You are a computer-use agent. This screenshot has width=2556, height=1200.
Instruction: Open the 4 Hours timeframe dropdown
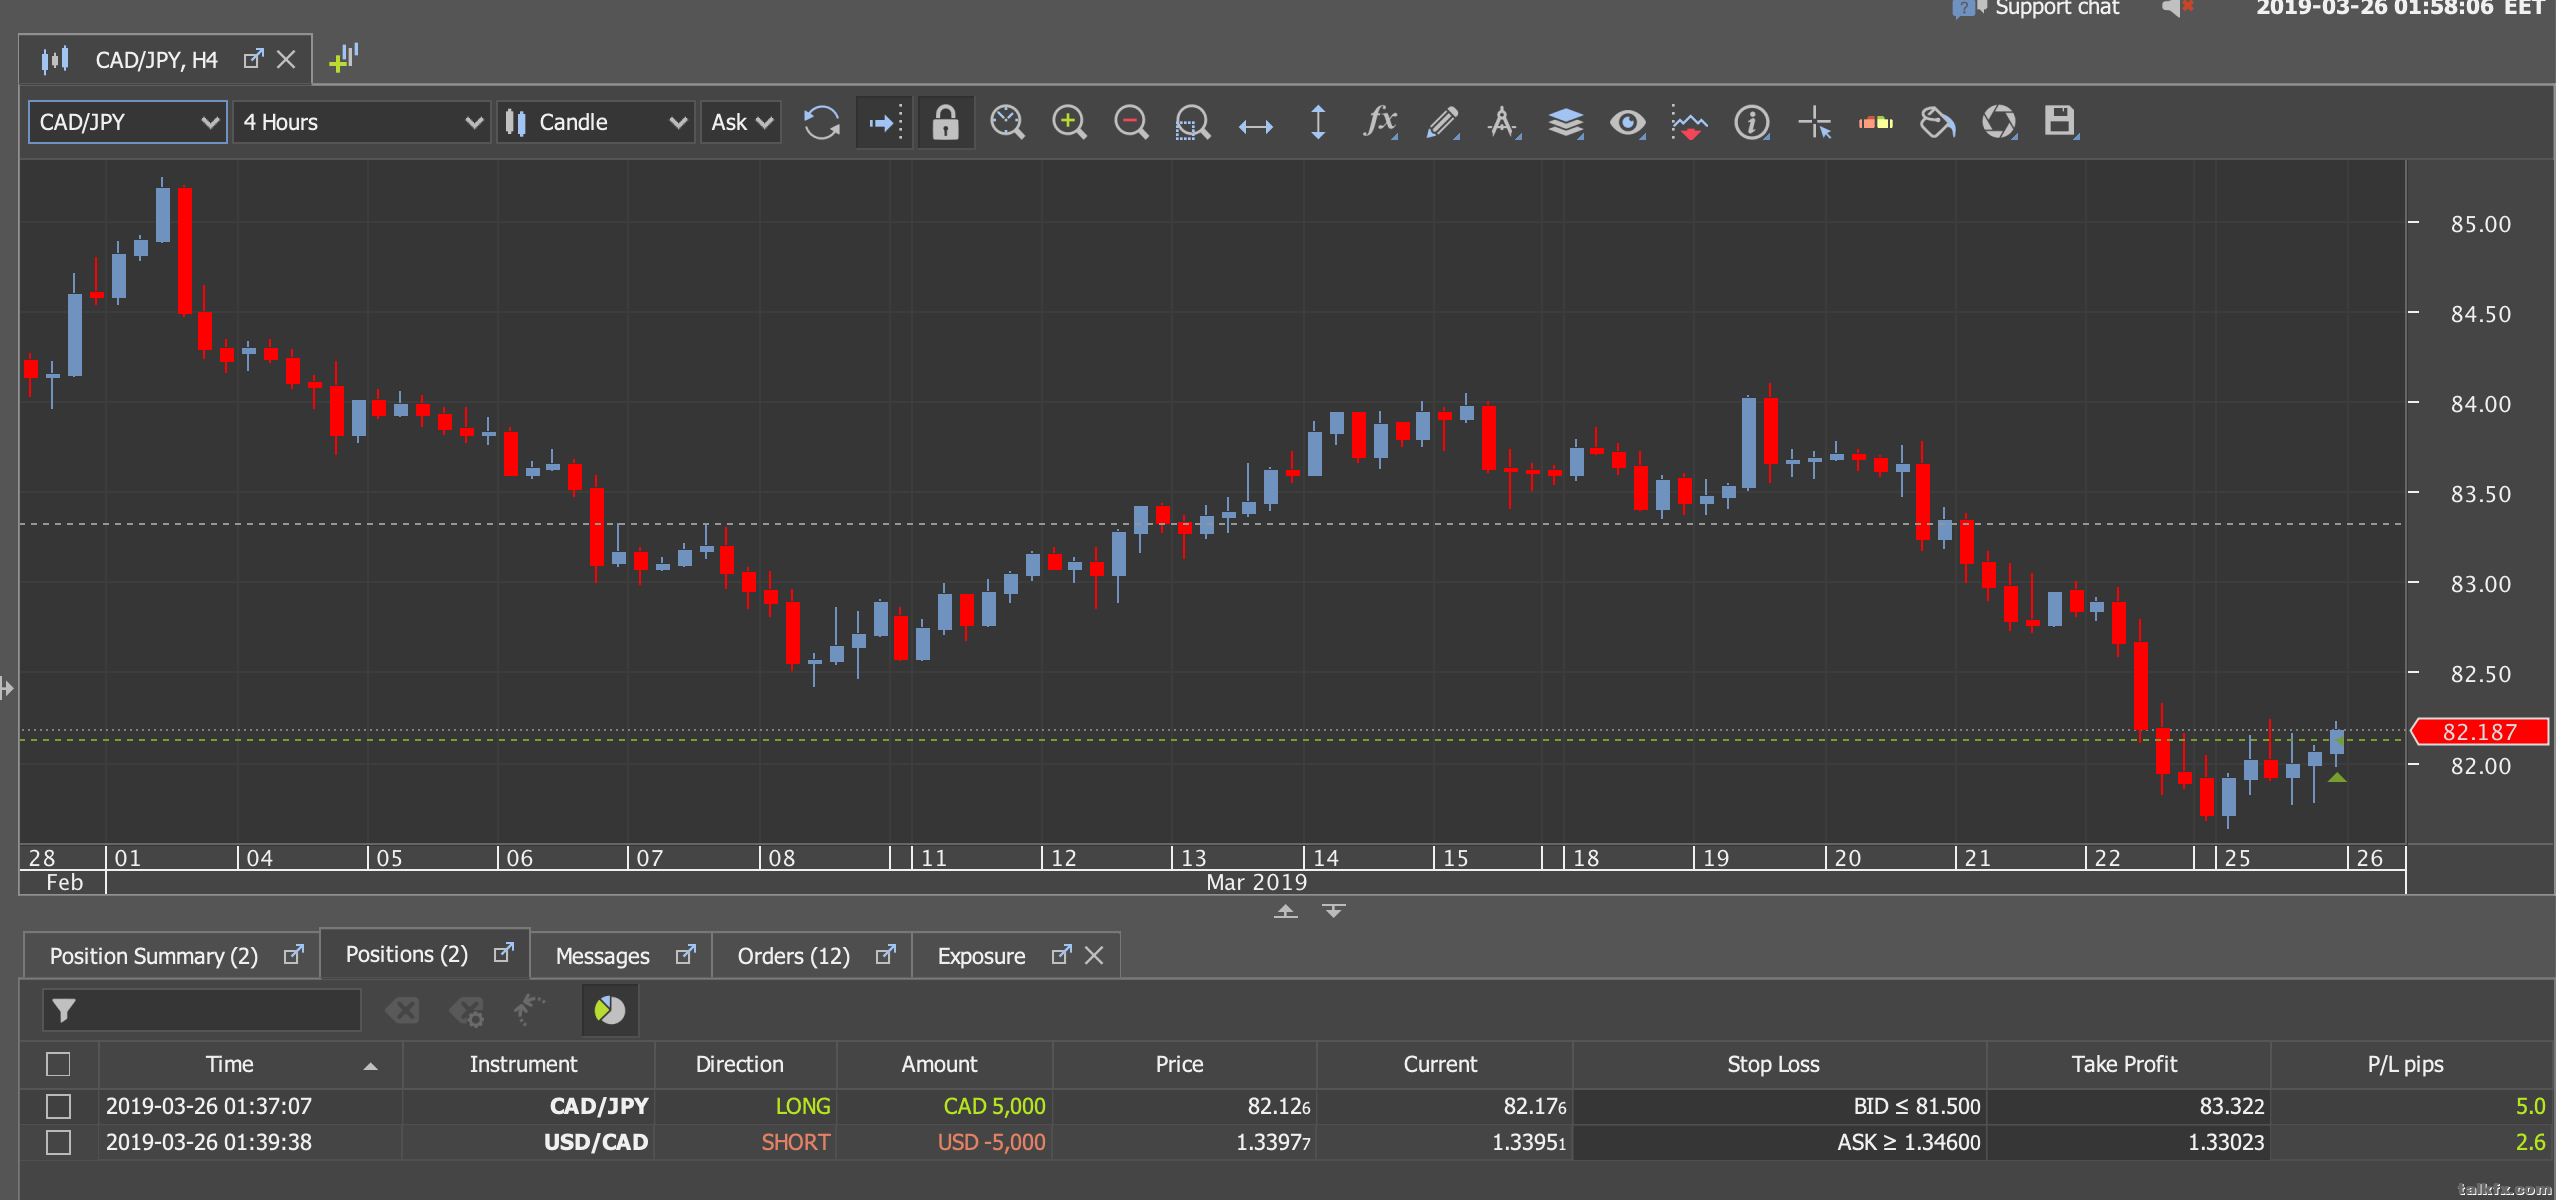coord(362,122)
